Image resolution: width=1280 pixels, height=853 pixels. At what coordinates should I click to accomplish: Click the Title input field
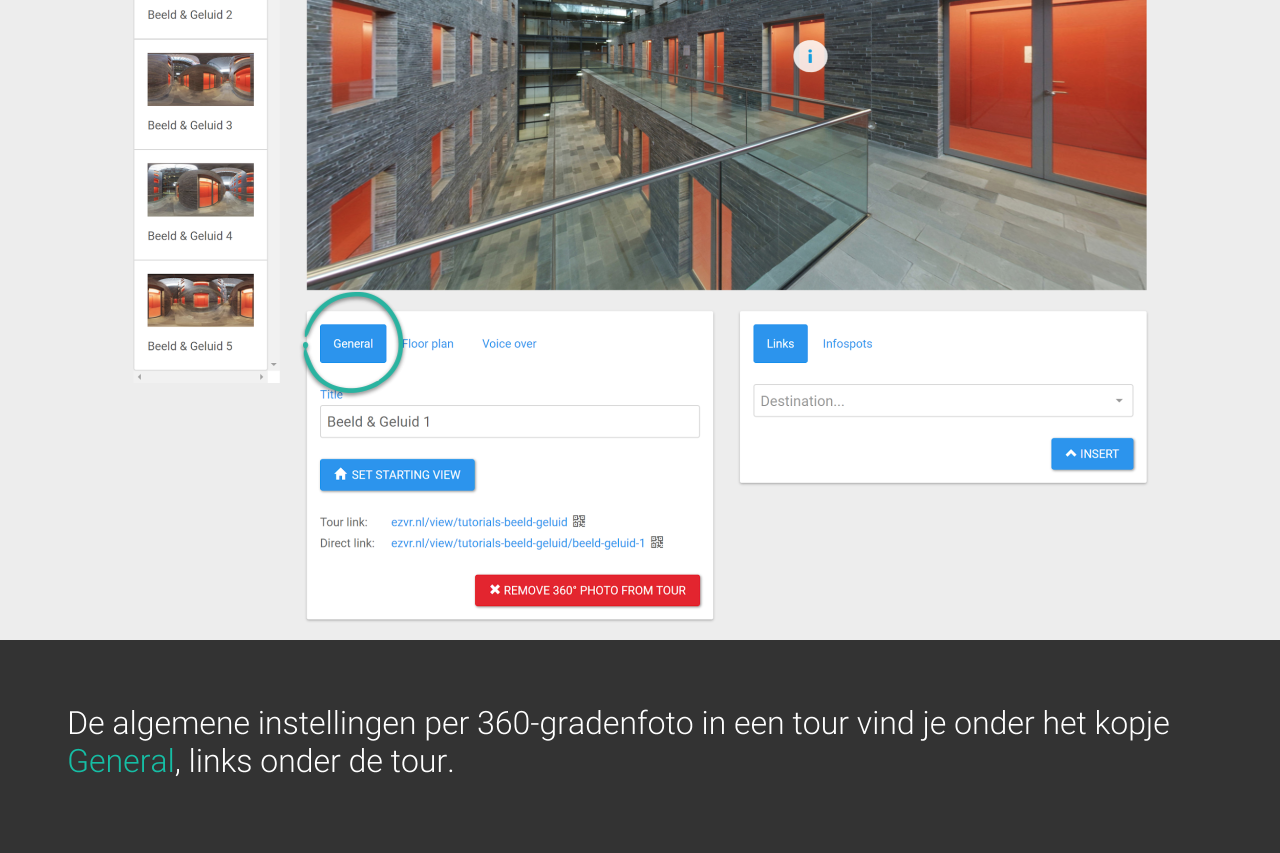510,422
